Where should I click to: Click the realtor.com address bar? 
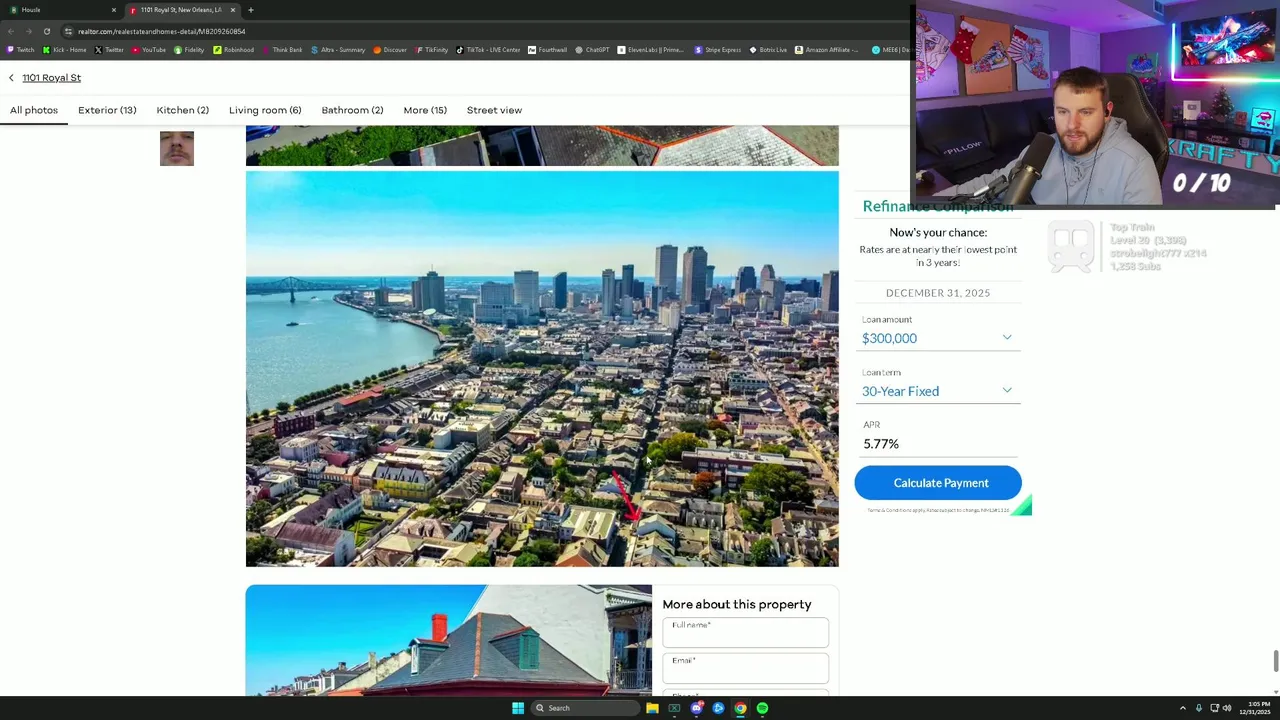(480, 31)
